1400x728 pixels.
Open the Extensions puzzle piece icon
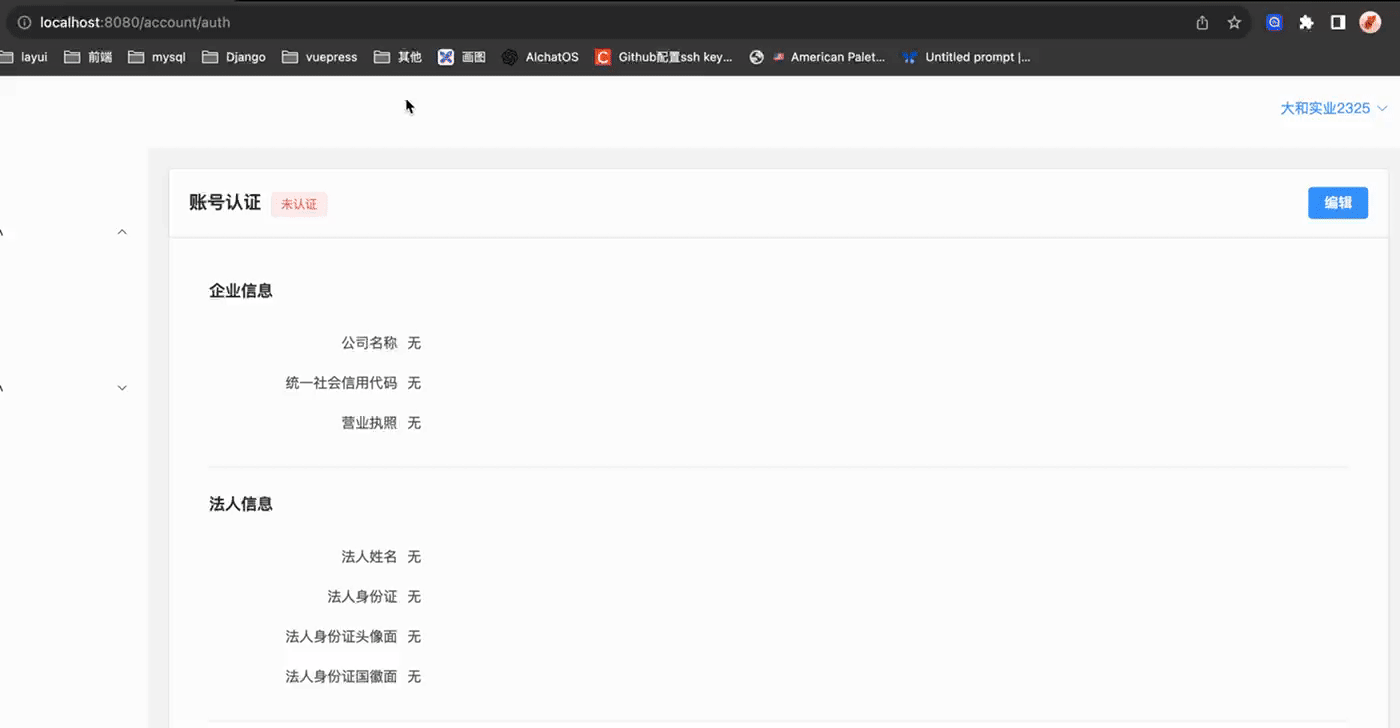(x=1306, y=23)
